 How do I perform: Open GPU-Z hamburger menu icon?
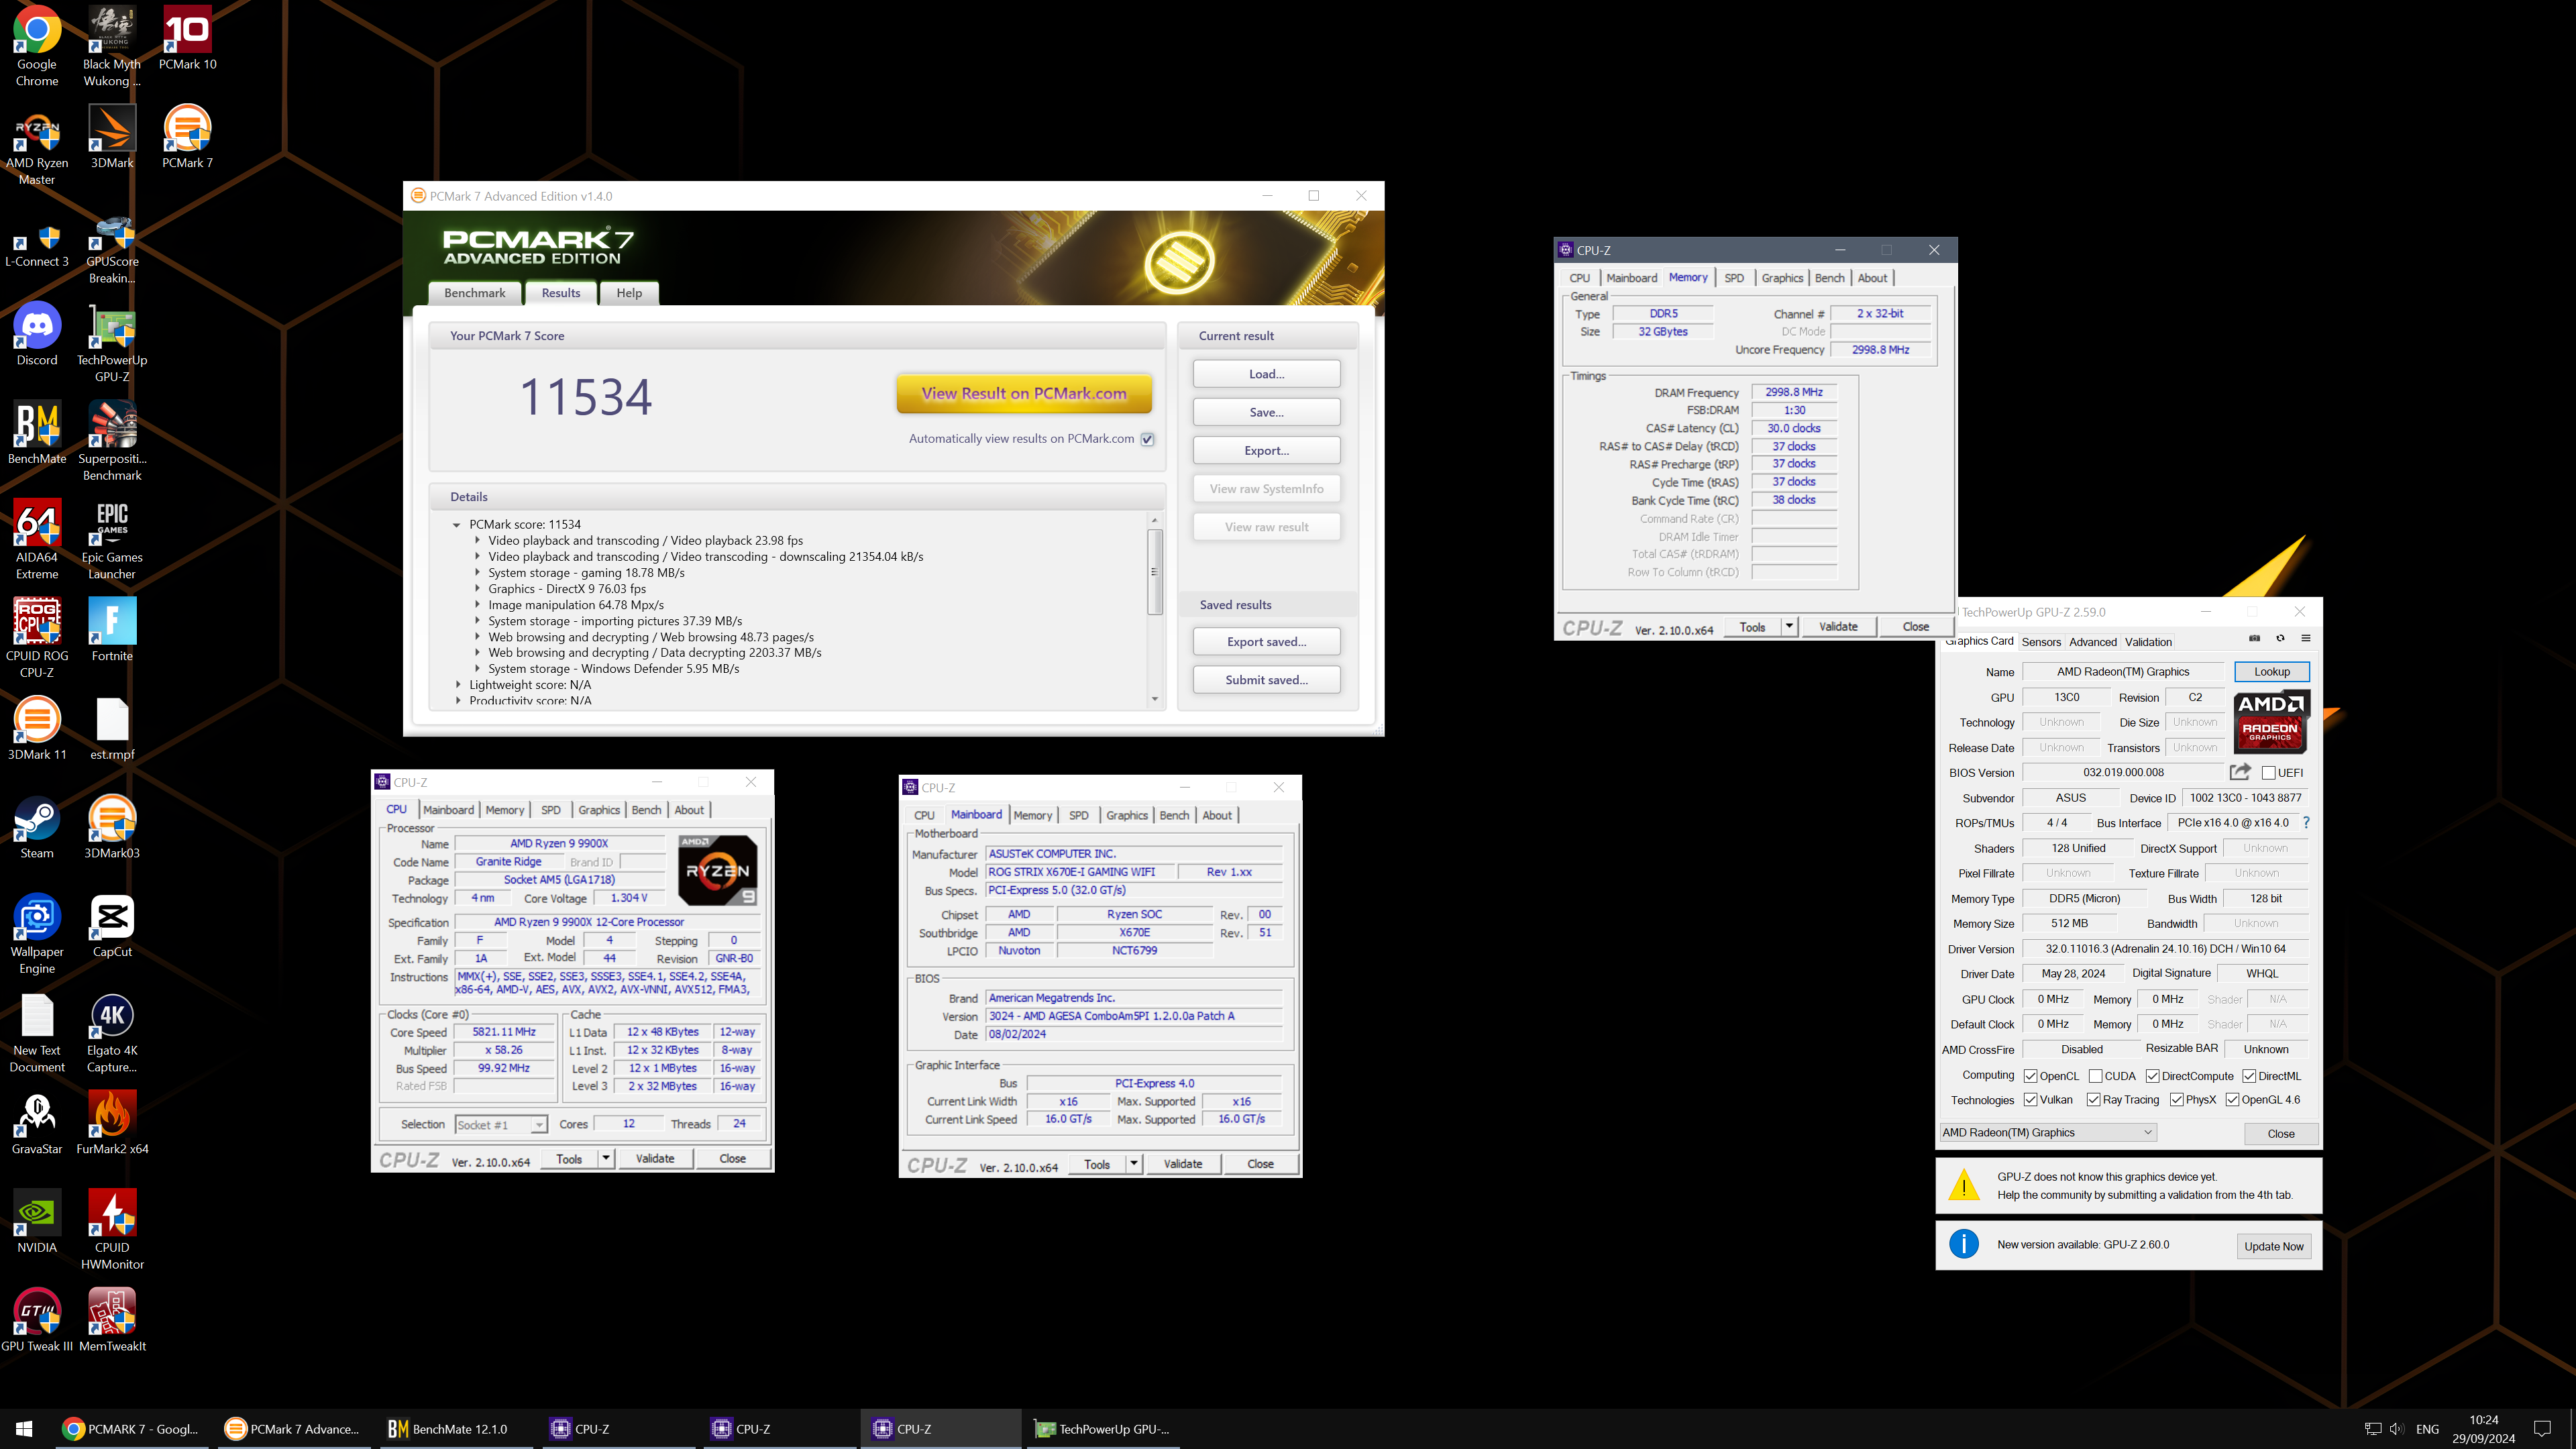tap(2305, 638)
